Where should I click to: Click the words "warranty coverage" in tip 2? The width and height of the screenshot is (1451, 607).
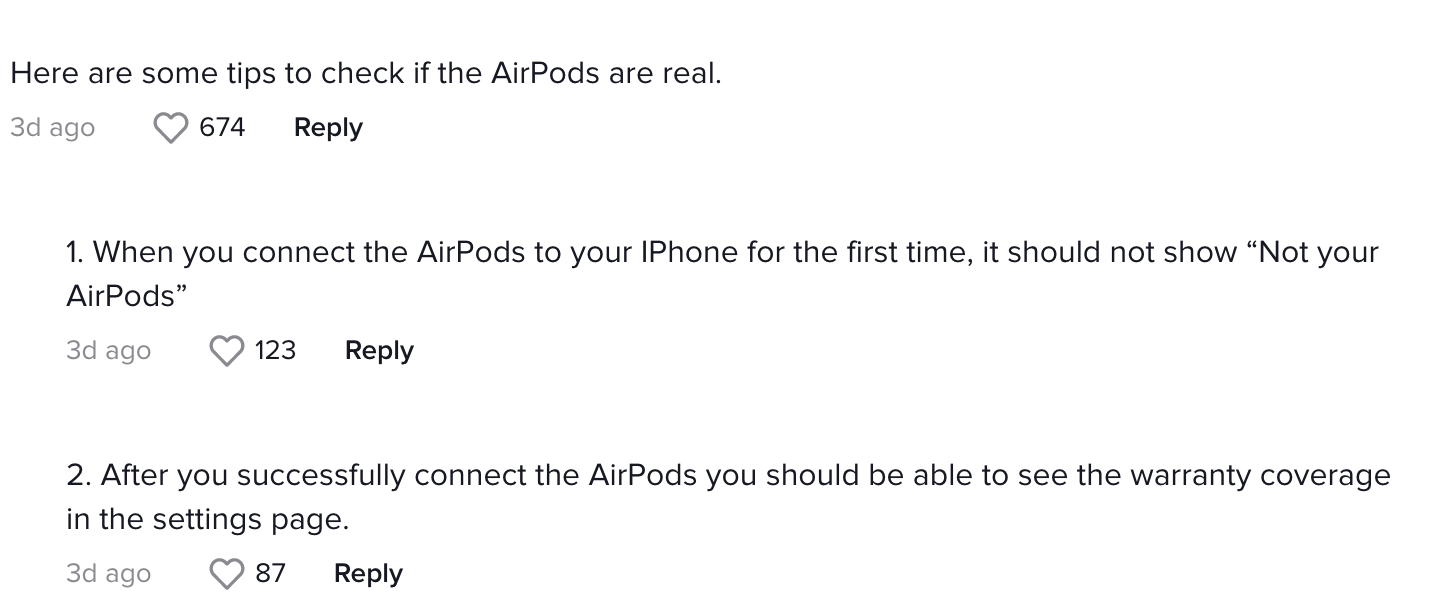pyautogui.click(x=1260, y=475)
